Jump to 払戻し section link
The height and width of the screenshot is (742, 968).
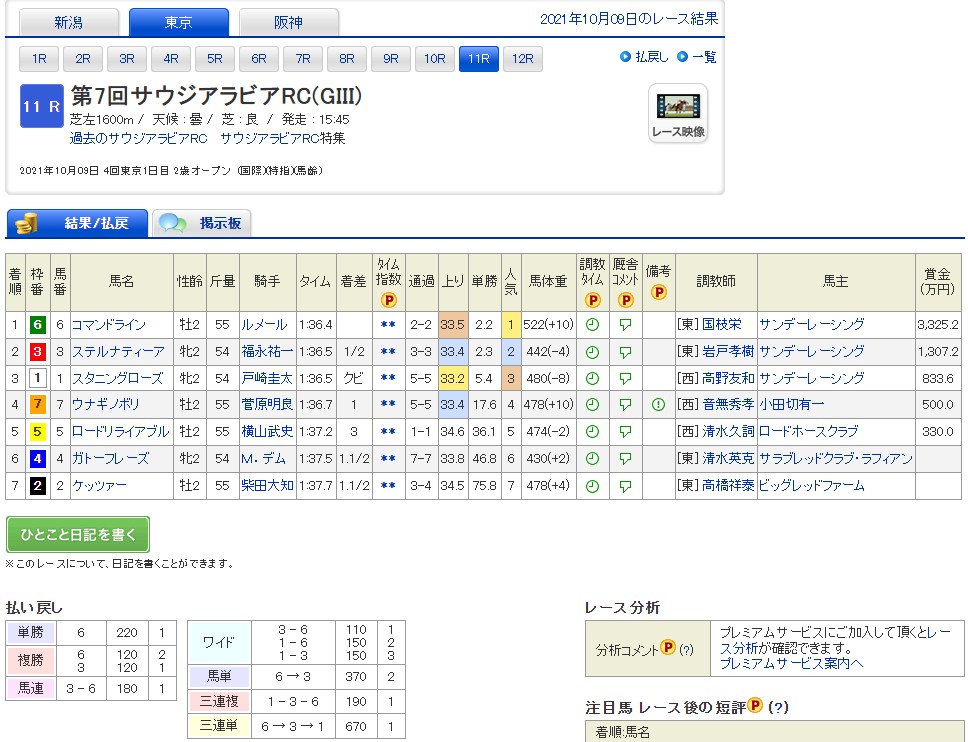(644, 57)
